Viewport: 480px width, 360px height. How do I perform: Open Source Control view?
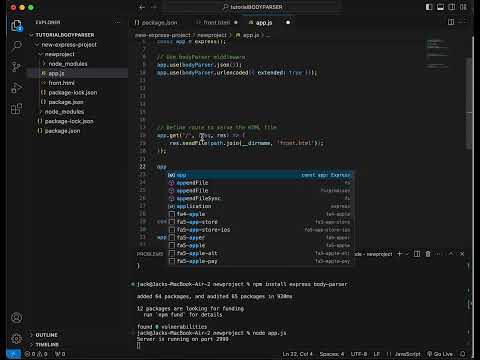(x=16, y=67)
